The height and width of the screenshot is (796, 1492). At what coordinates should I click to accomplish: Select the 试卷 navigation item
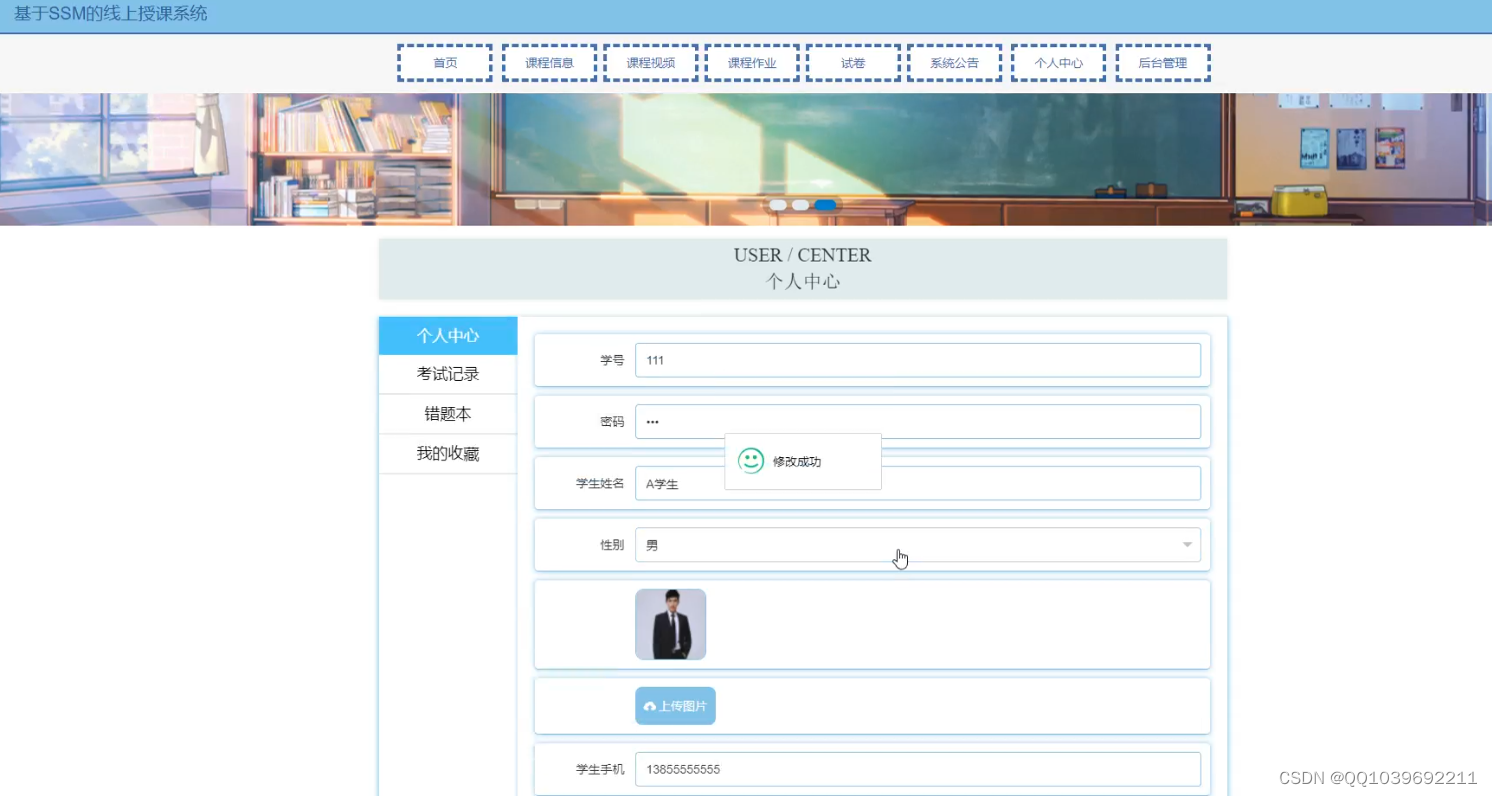853,63
